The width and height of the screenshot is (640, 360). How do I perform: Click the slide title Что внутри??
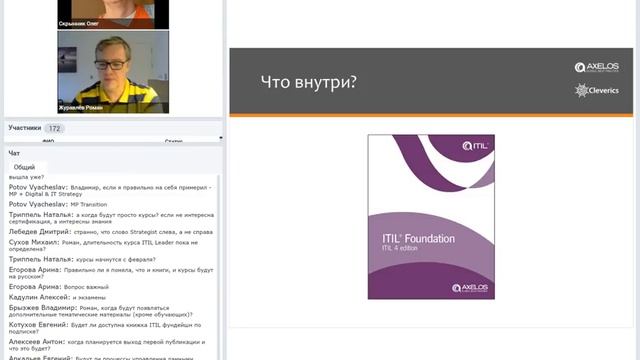pos(309,82)
